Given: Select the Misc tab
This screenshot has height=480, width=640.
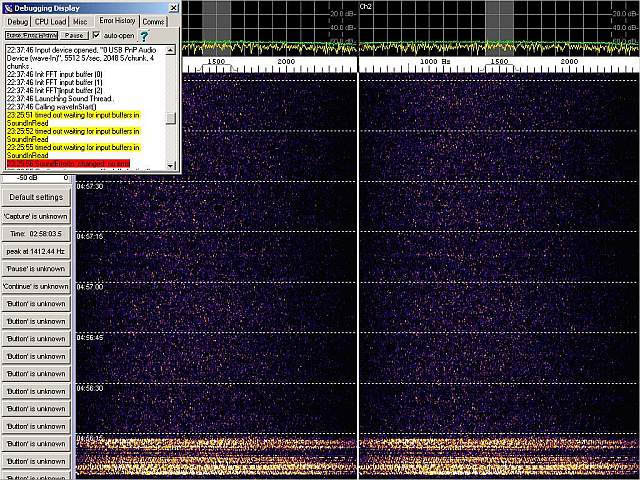Looking at the screenshot, I should click(80, 21).
